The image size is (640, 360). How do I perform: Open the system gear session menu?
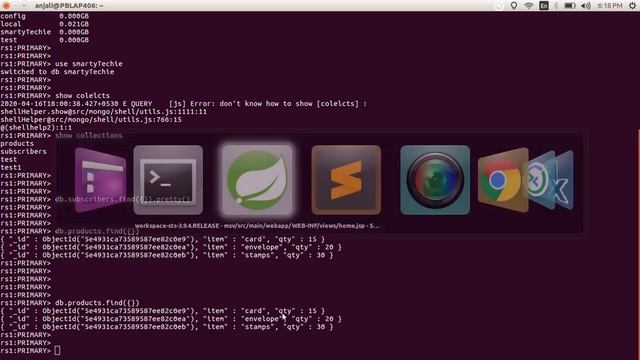coord(632,6)
